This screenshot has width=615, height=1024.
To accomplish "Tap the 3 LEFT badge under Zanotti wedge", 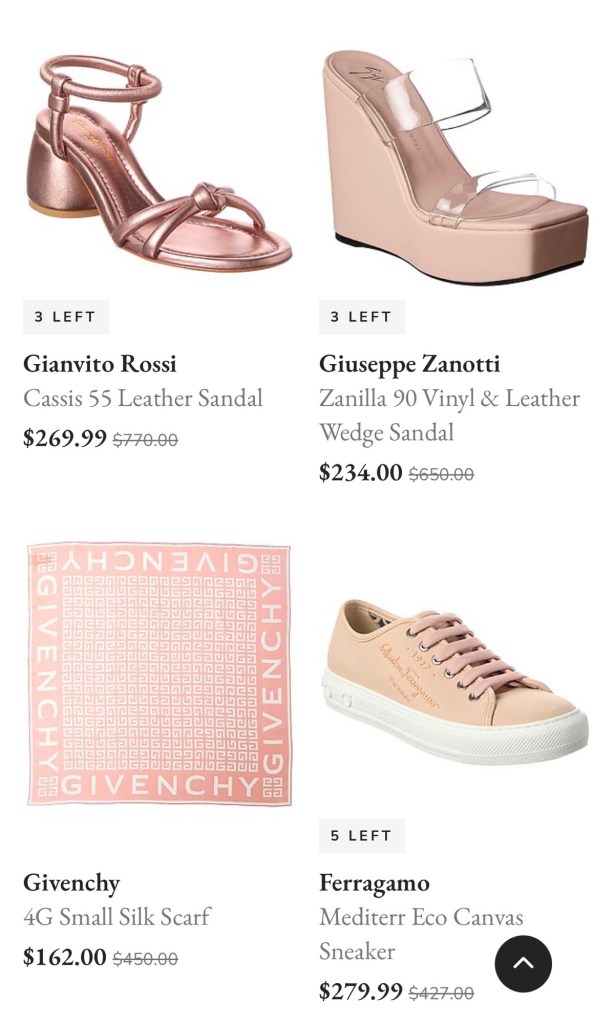I will coord(362,317).
